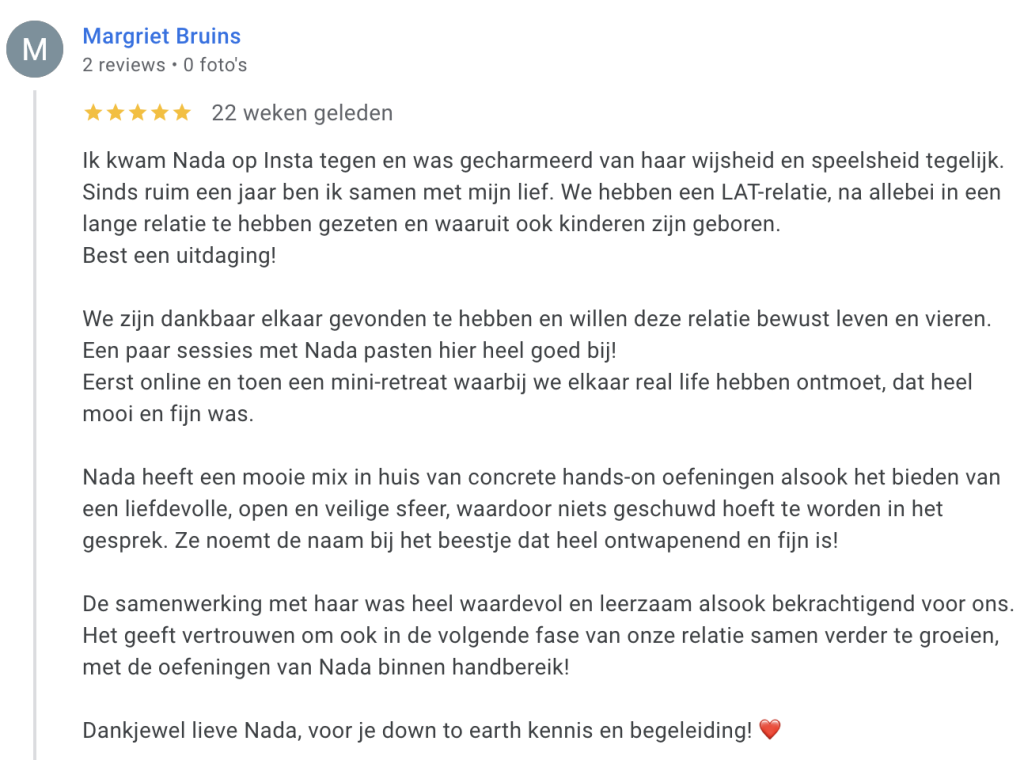Click the sentence "We zijn dankbaar elkaar"
The height and width of the screenshot is (760, 1024).
536,320
